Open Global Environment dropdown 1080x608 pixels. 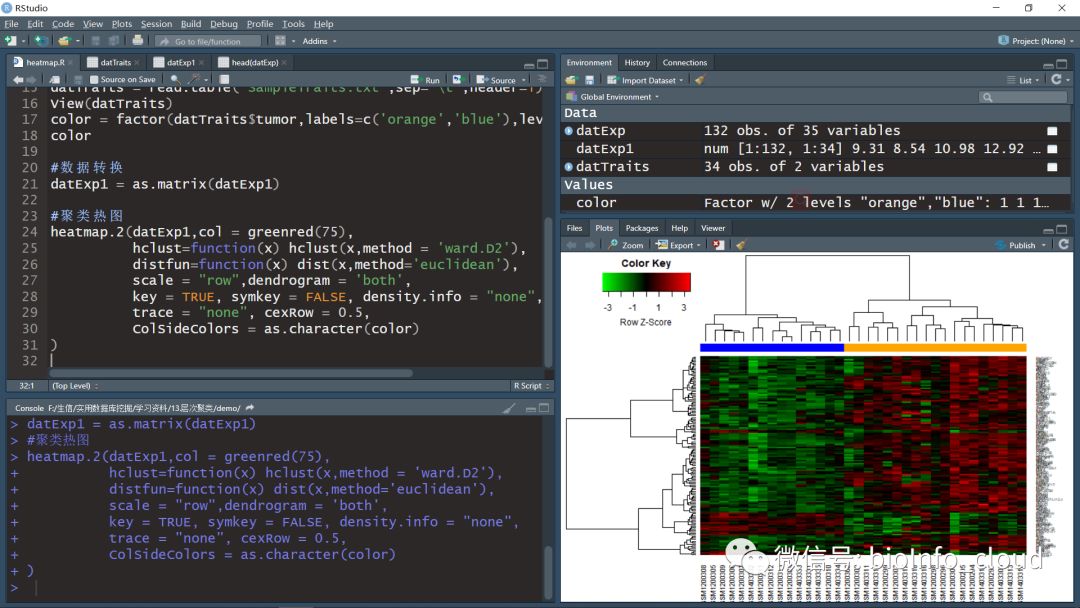point(614,97)
